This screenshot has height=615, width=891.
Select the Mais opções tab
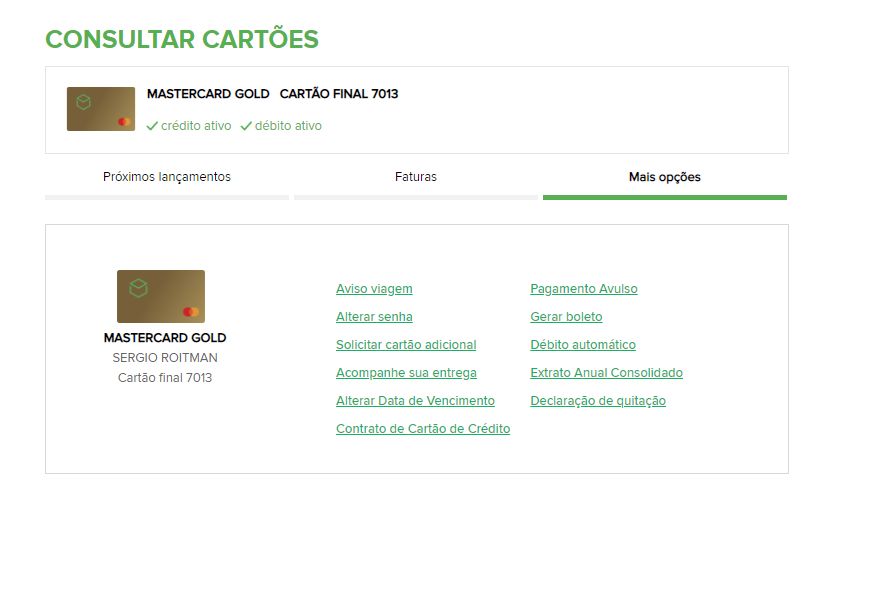(x=665, y=177)
